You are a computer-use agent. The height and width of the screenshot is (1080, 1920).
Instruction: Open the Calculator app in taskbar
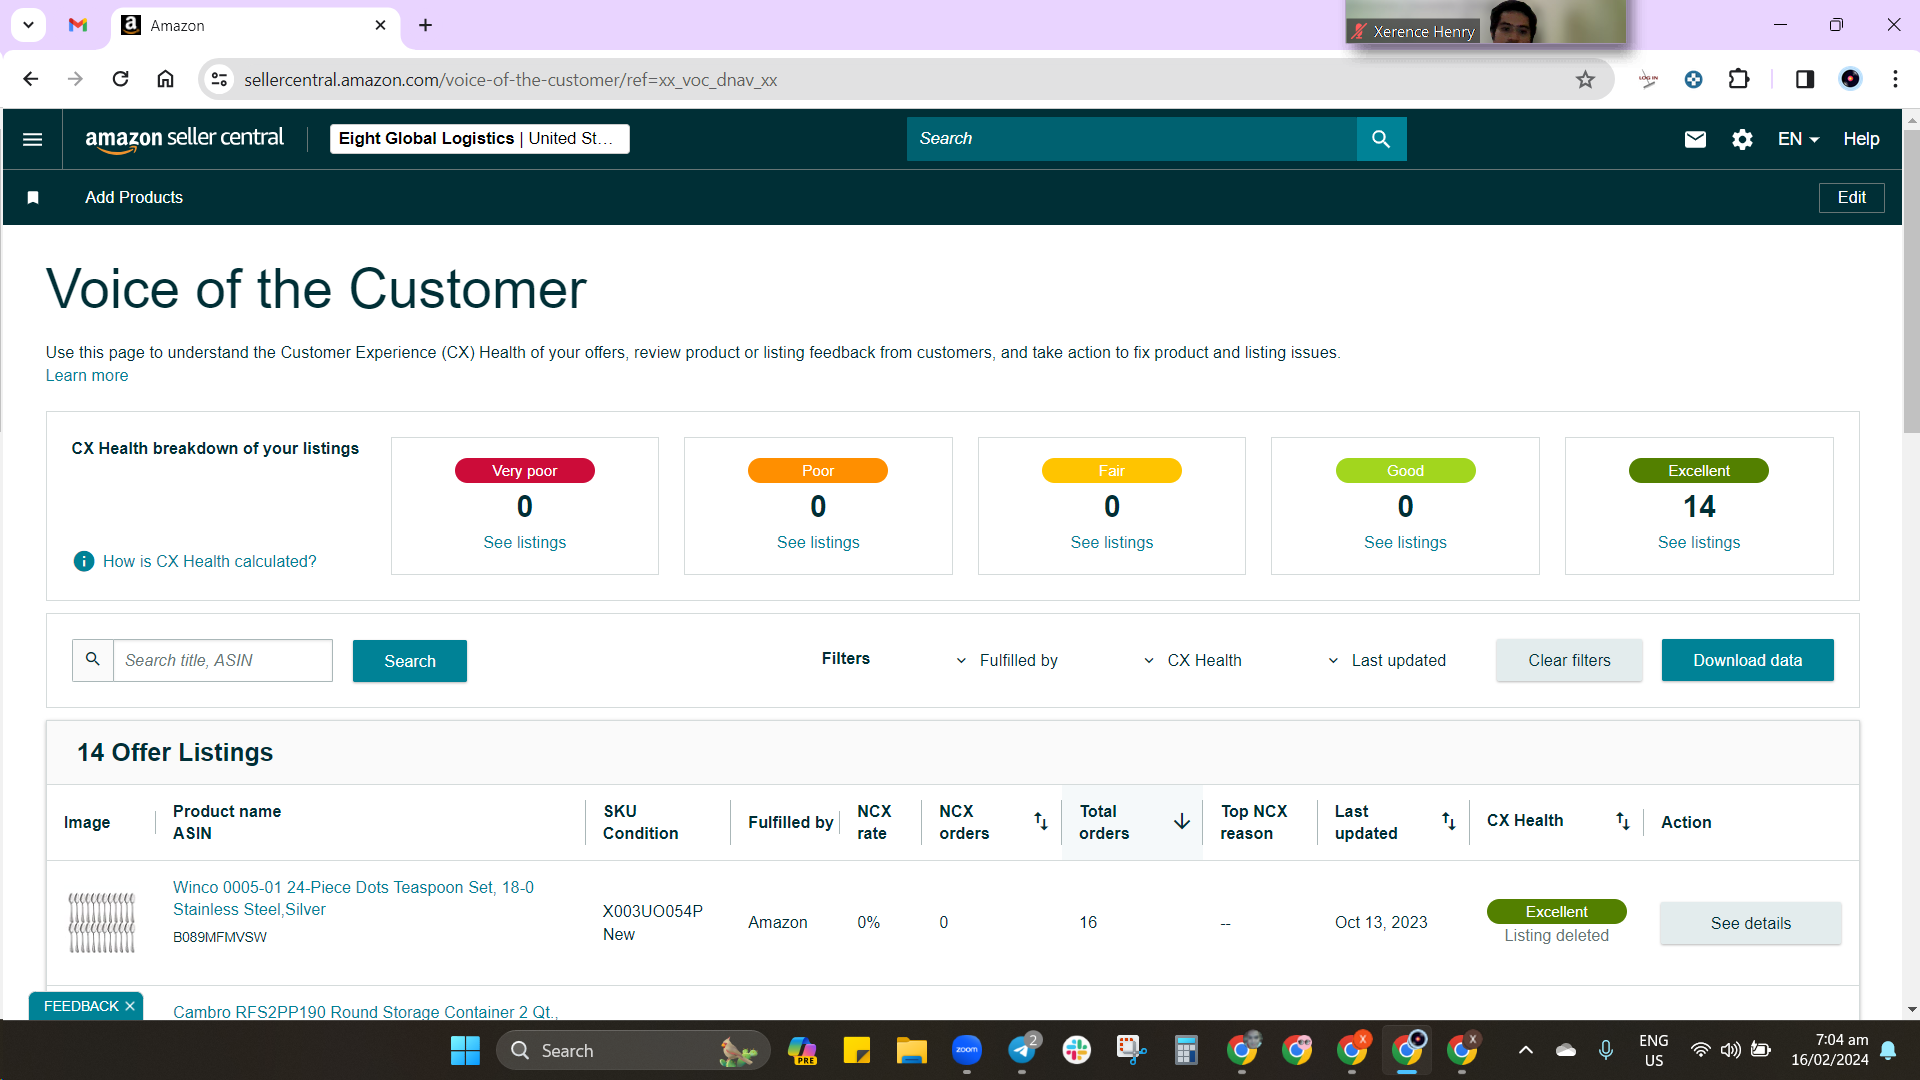coord(1186,1050)
